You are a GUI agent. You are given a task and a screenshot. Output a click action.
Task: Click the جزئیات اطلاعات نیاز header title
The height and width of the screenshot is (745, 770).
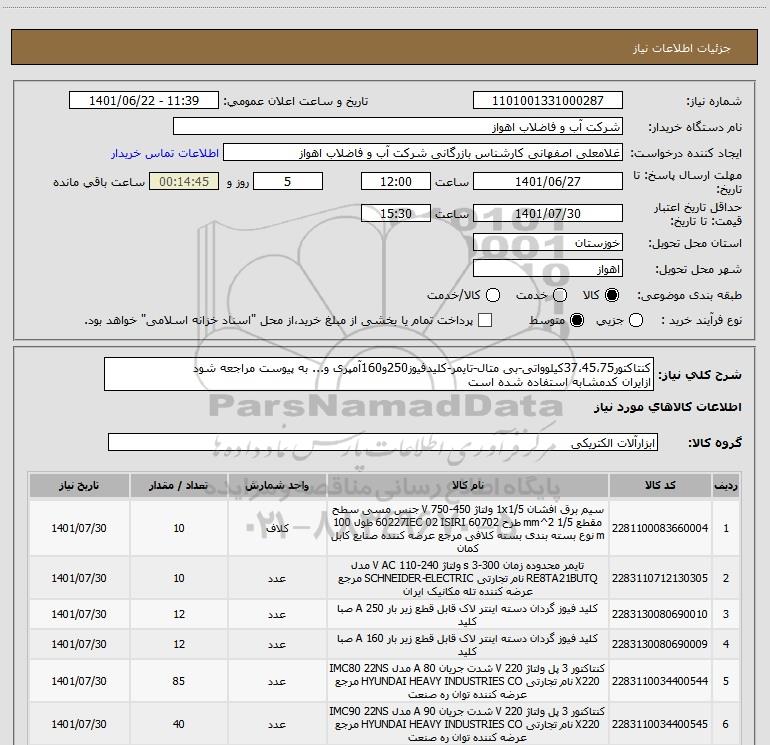pyautogui.click(x=682, y=48)
